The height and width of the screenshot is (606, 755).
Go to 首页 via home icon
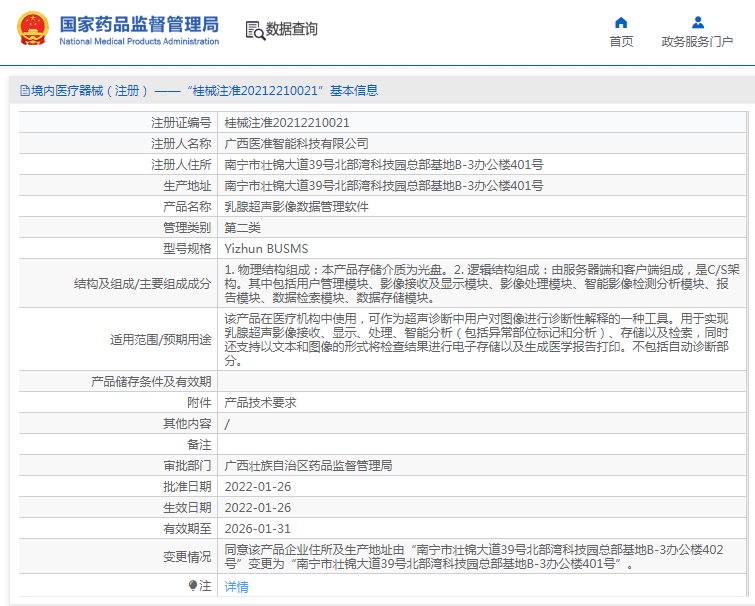coord(621,23)
